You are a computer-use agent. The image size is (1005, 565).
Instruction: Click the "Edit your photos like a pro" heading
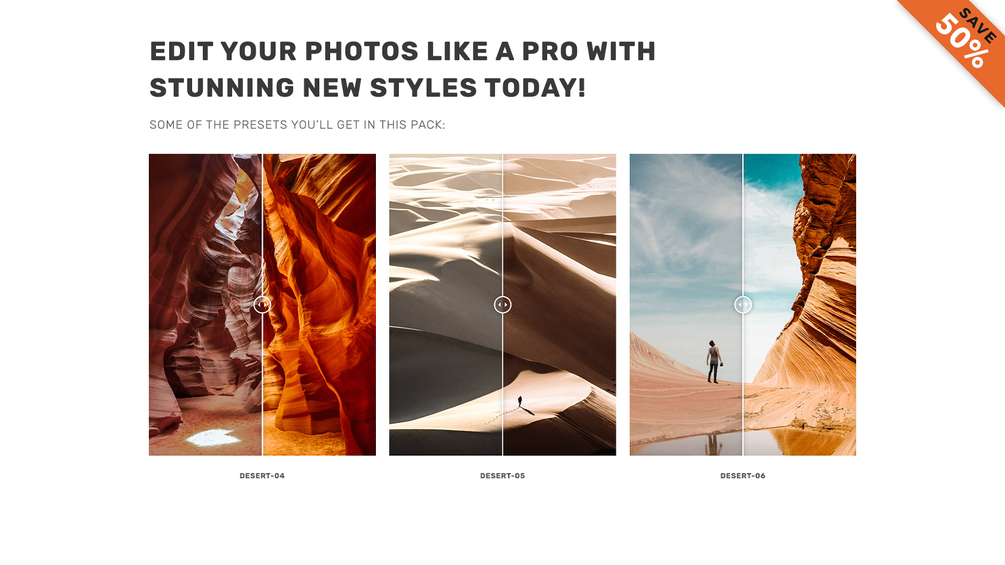(x=403, y=69)
